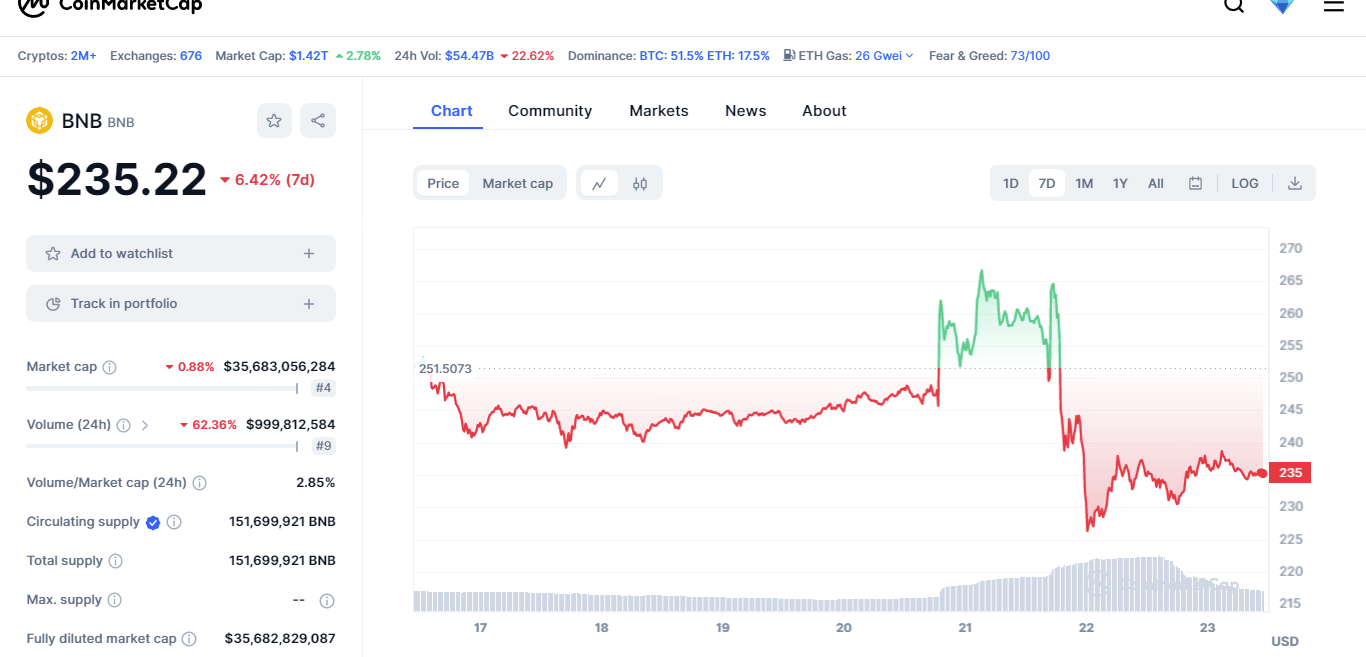Click date label 17 on chart axis

click(481, 628)
